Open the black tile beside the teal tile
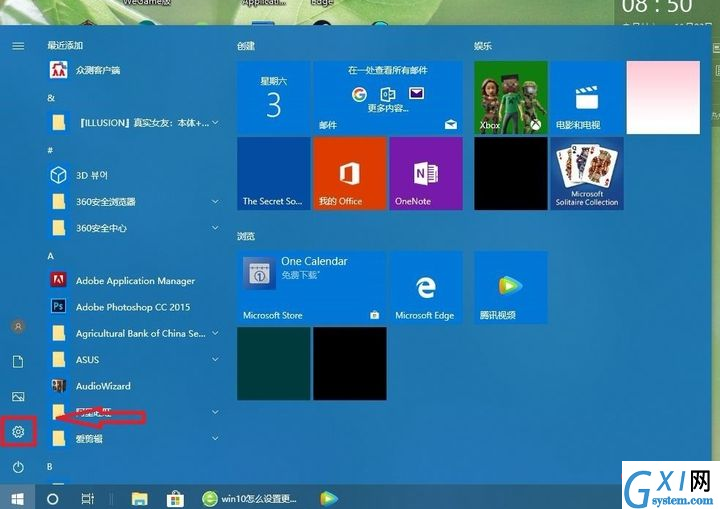The width and height of the screenshot is (720, 509). pos(350,363)
